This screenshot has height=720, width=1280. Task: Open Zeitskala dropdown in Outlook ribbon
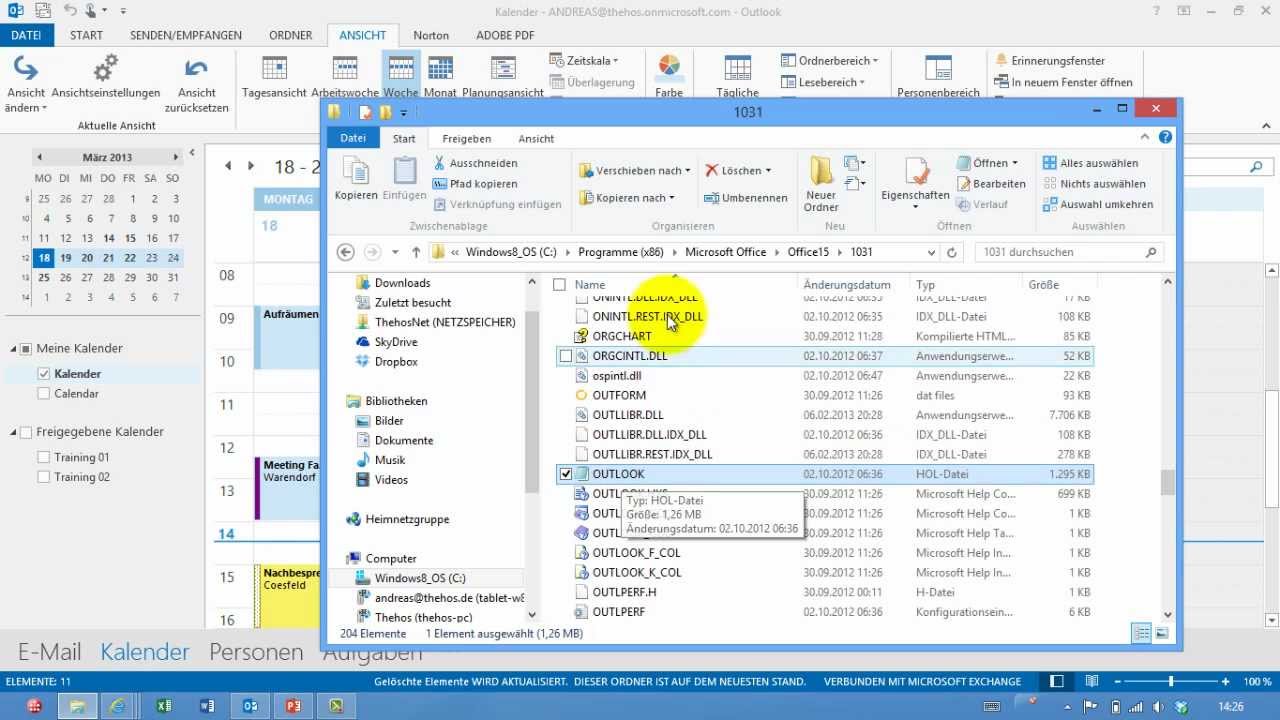[585, 61]
